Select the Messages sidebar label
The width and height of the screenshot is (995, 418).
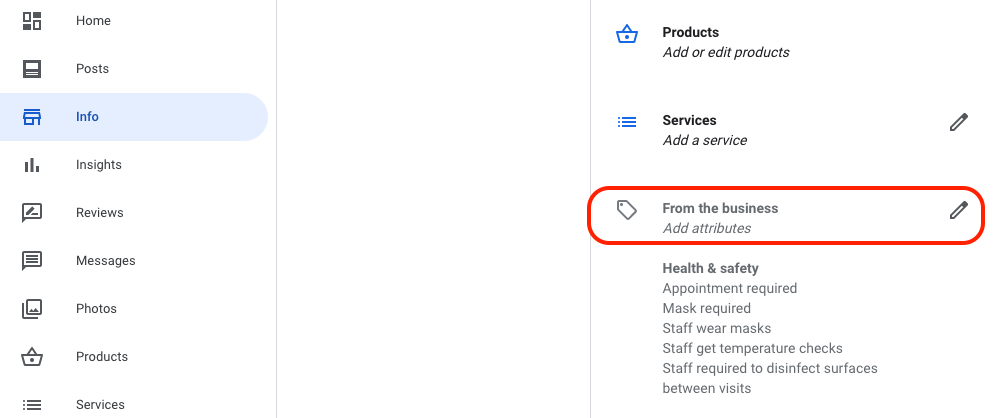[105, 261]
